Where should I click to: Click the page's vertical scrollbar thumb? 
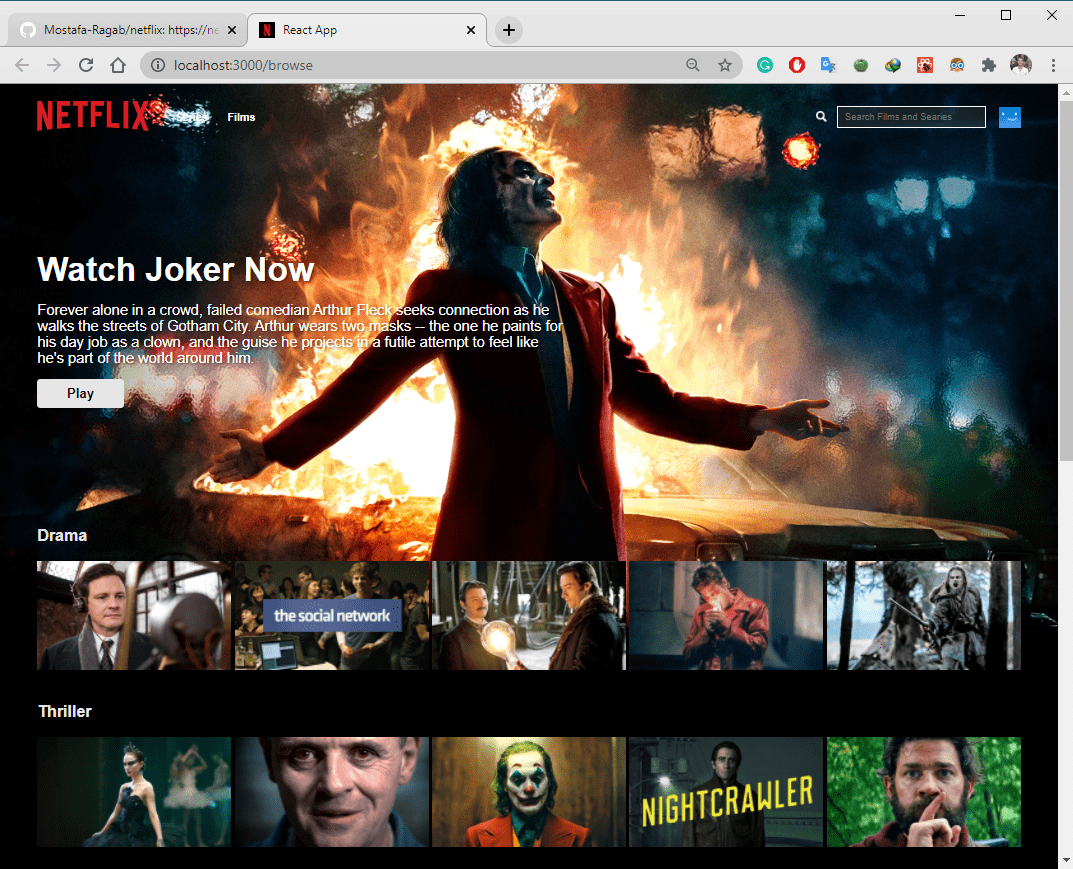[1066, 281]
